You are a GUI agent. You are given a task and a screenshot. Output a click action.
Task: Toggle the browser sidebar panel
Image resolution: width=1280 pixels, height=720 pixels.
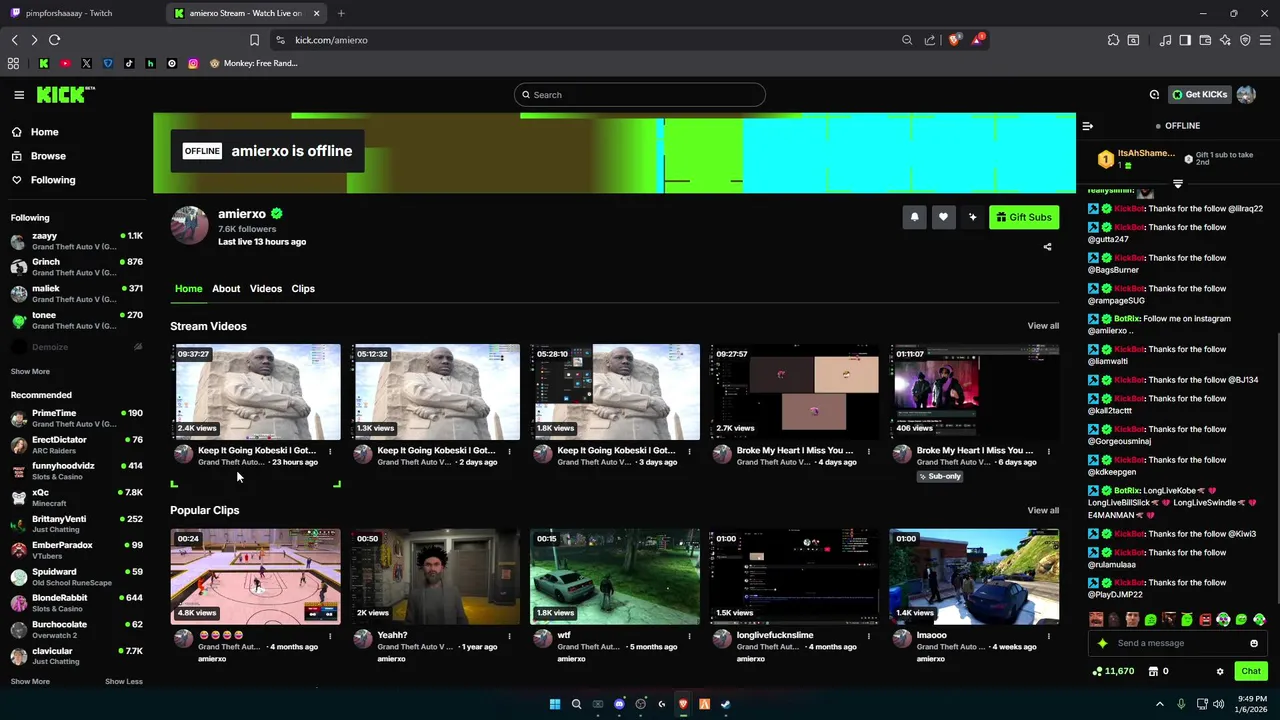click(x=1185, y=40)
